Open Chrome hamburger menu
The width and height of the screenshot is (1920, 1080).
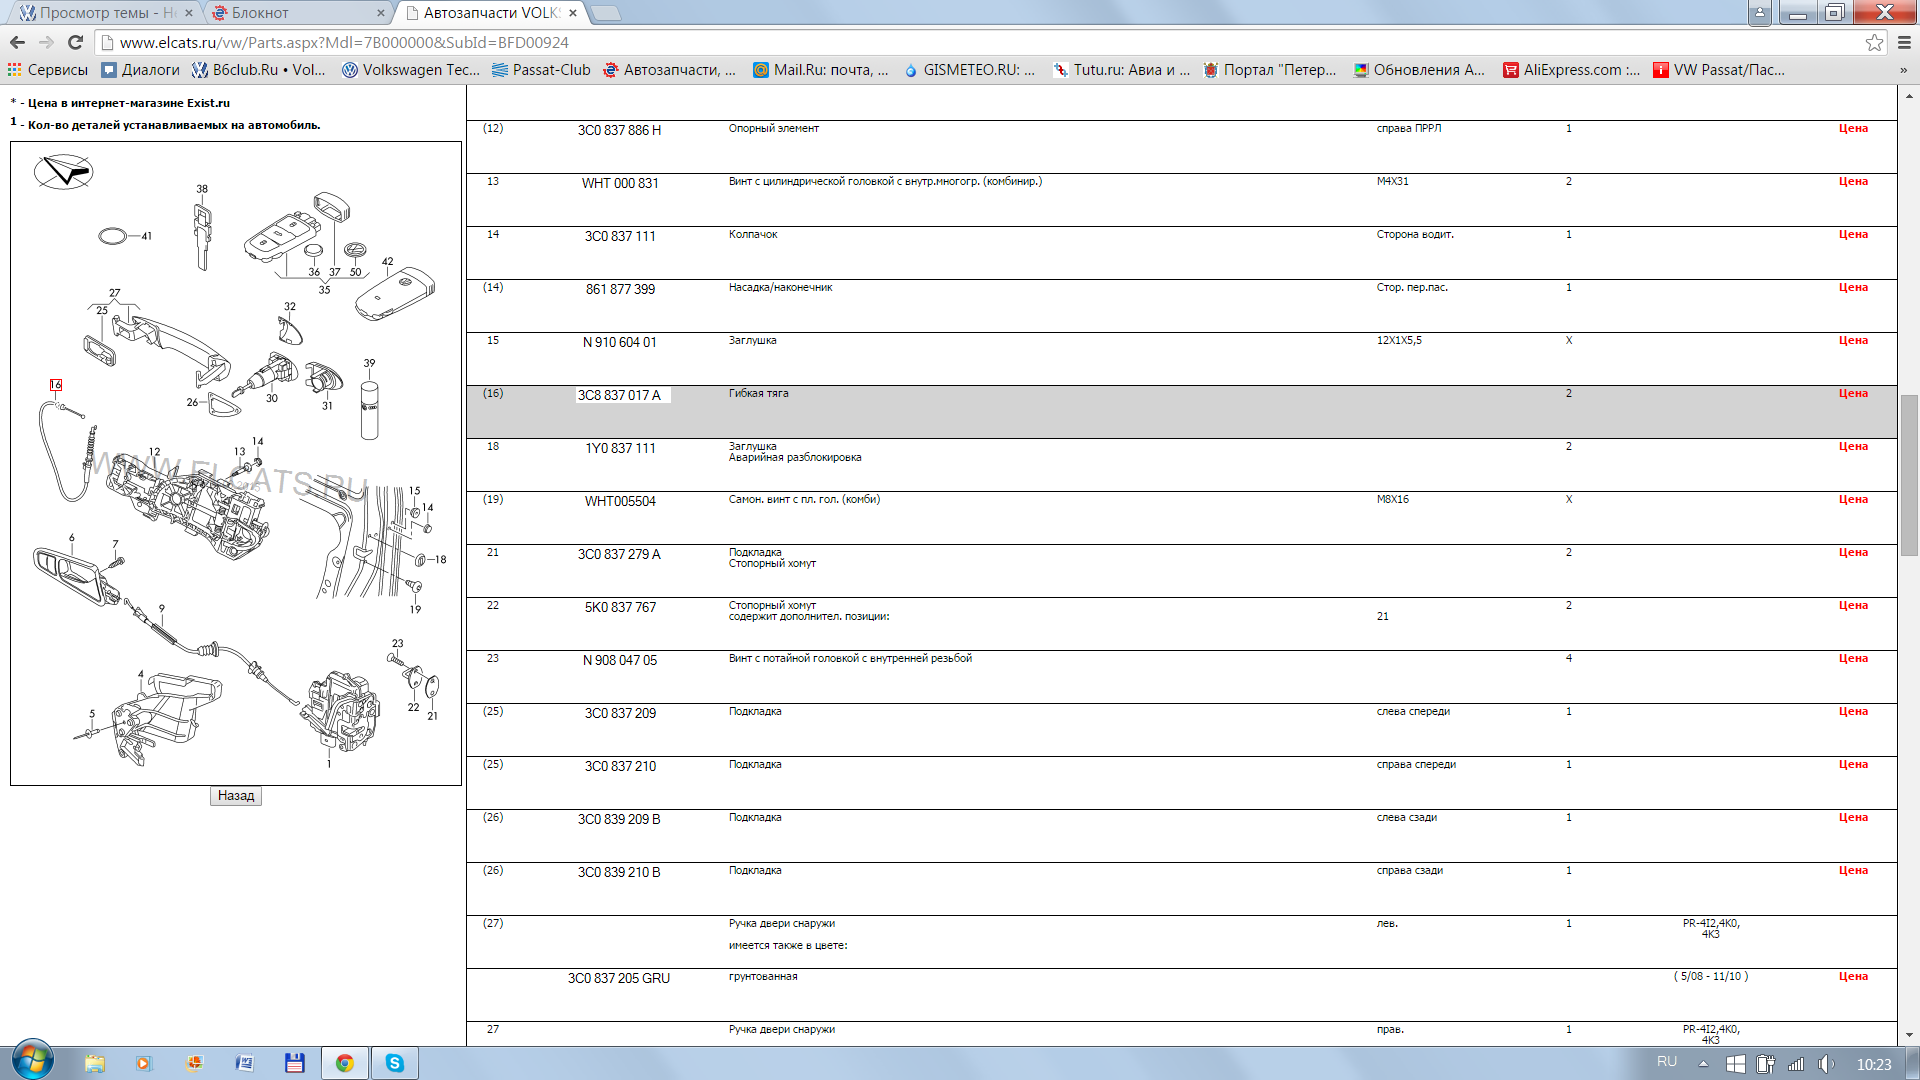pyautogui.click(x=1904, y=42)
